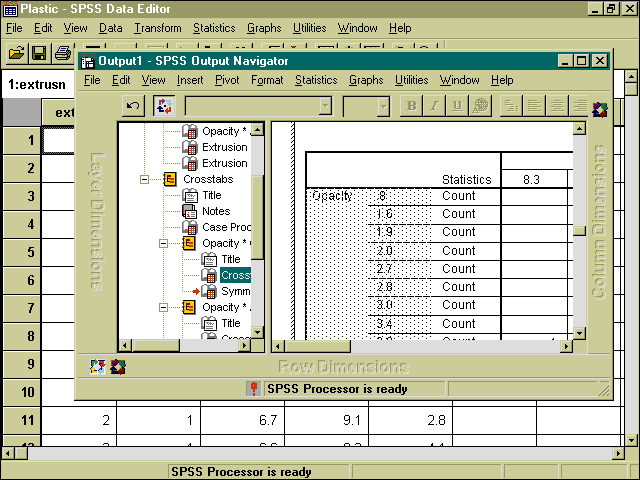This screenshot has width=640, height=480.
Task: Select the Notes item icon under Crosstabs
Action: pos(191,211)
